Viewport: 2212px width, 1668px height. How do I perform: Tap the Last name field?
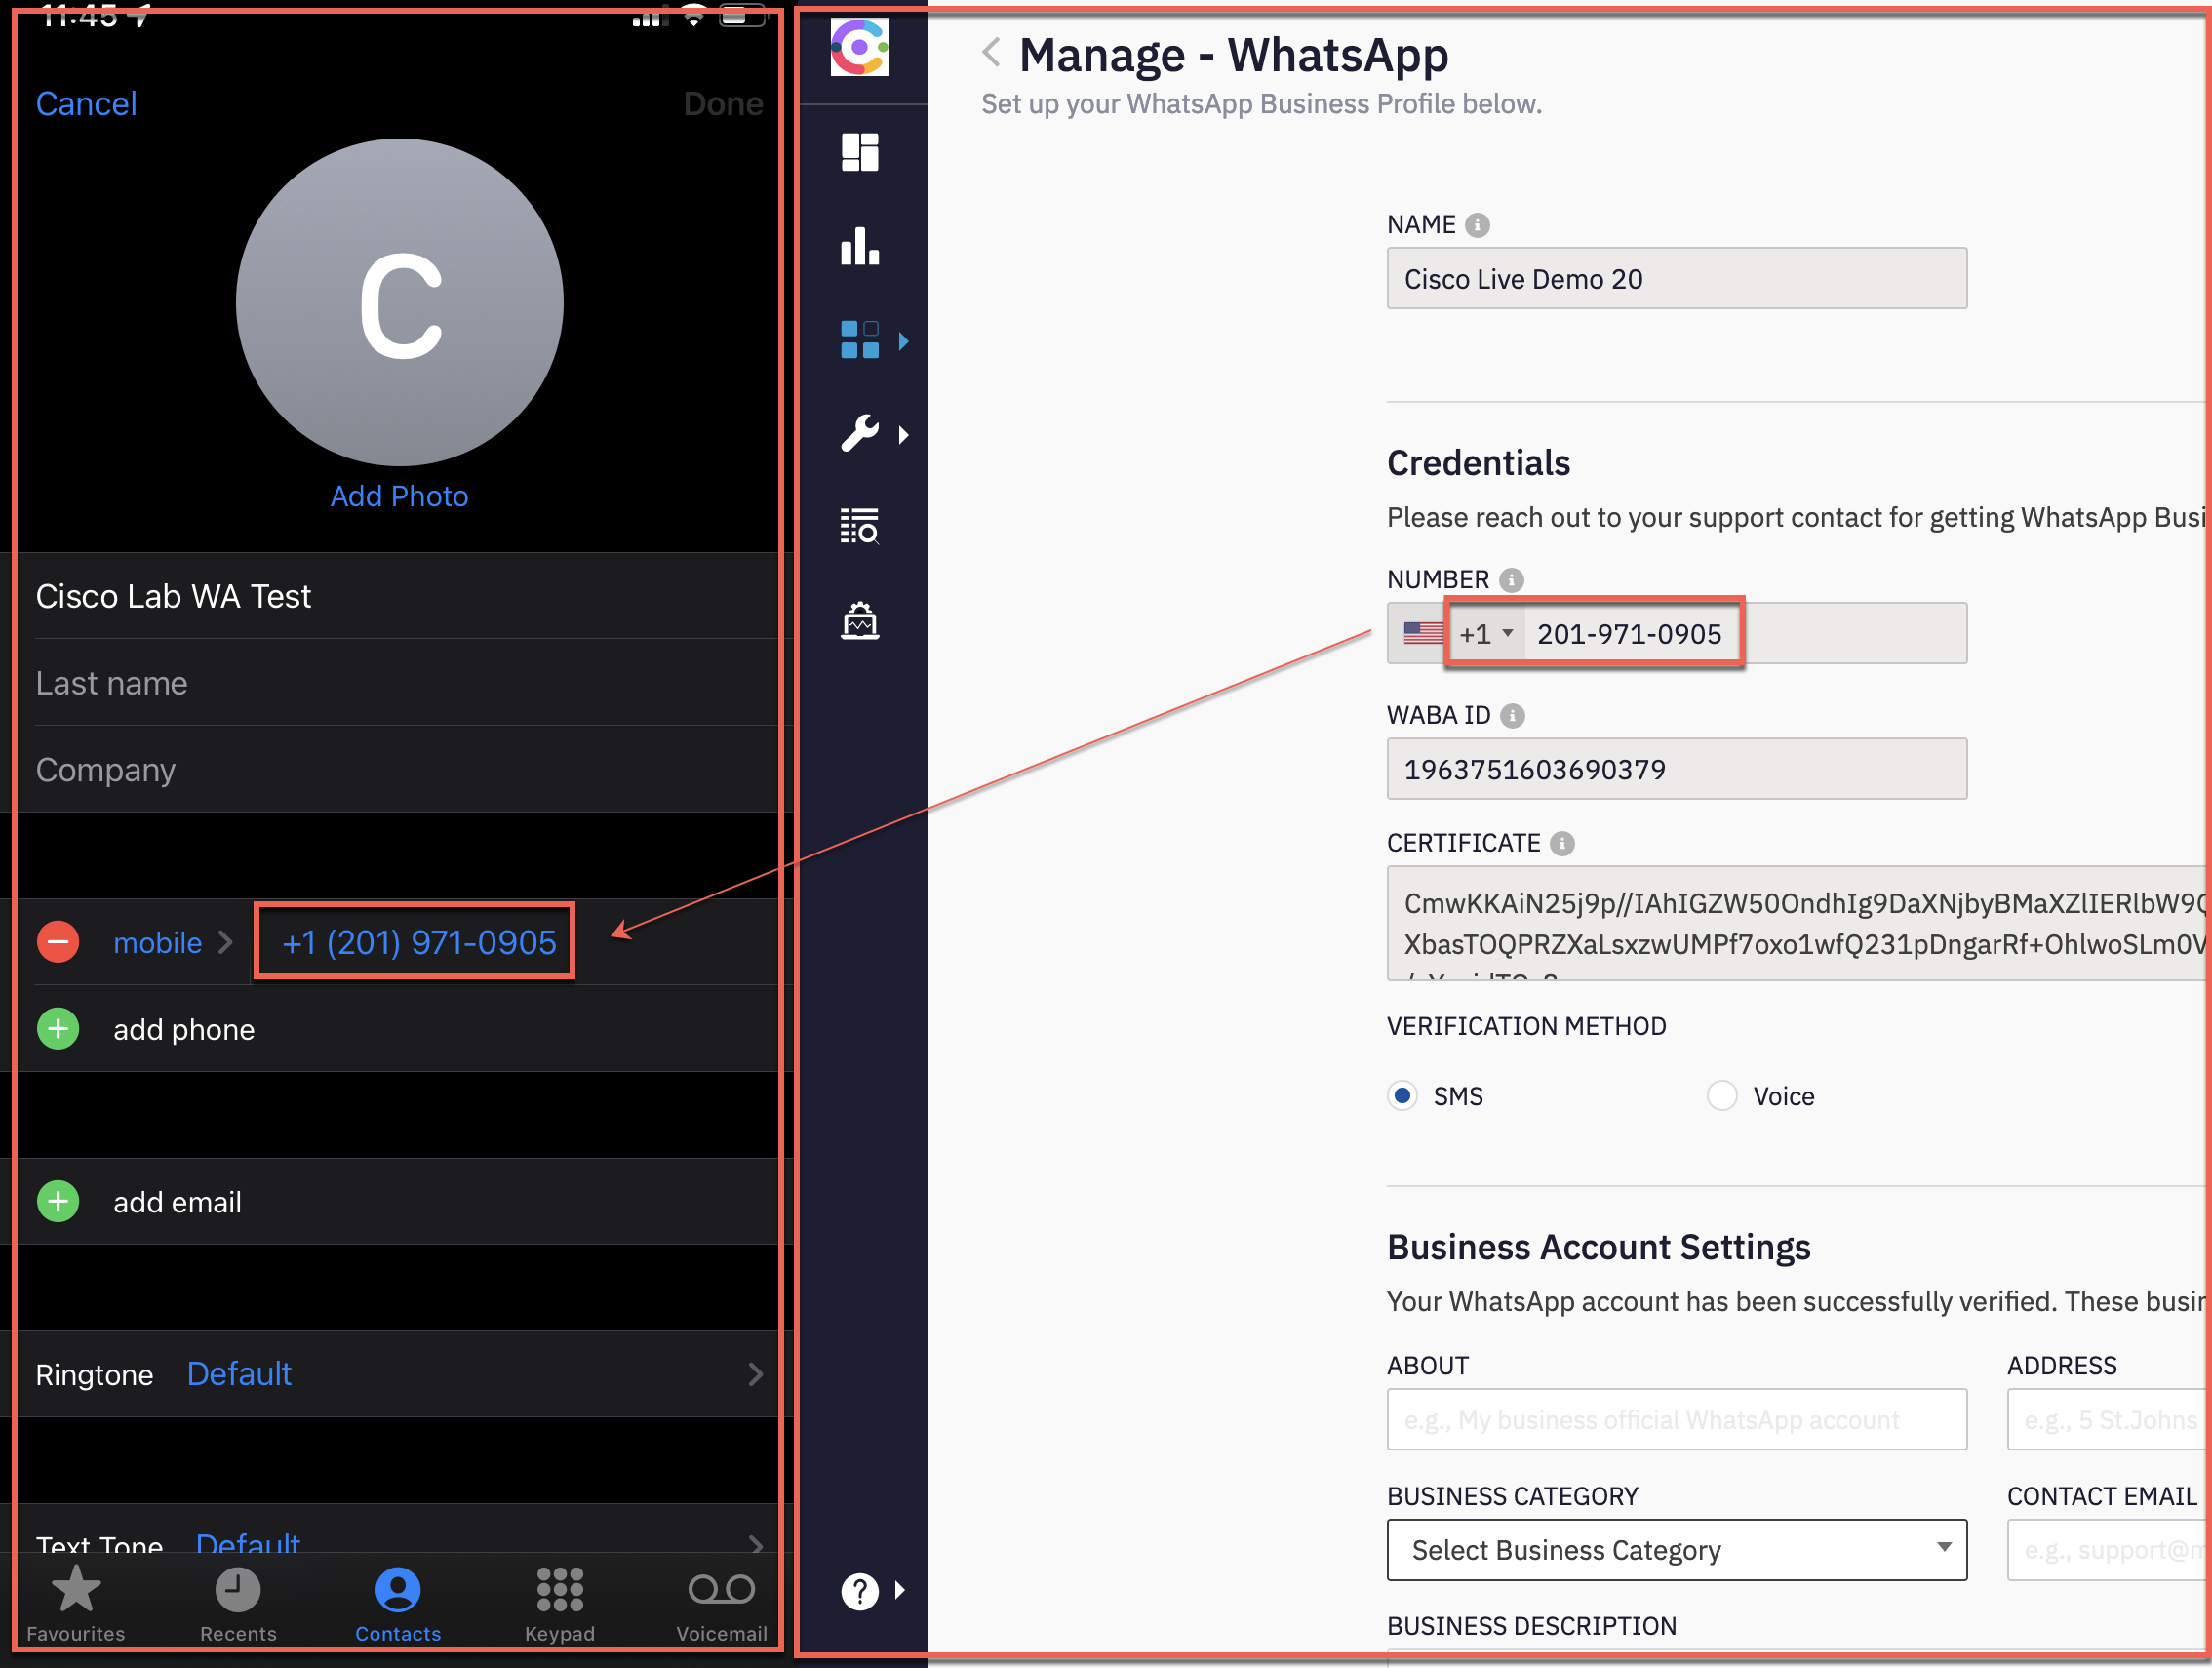point(399,683)
